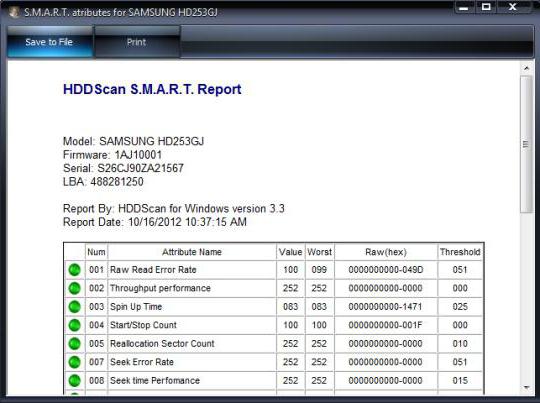Click the vertical scrollbar thumb

(x=526, y=144)
